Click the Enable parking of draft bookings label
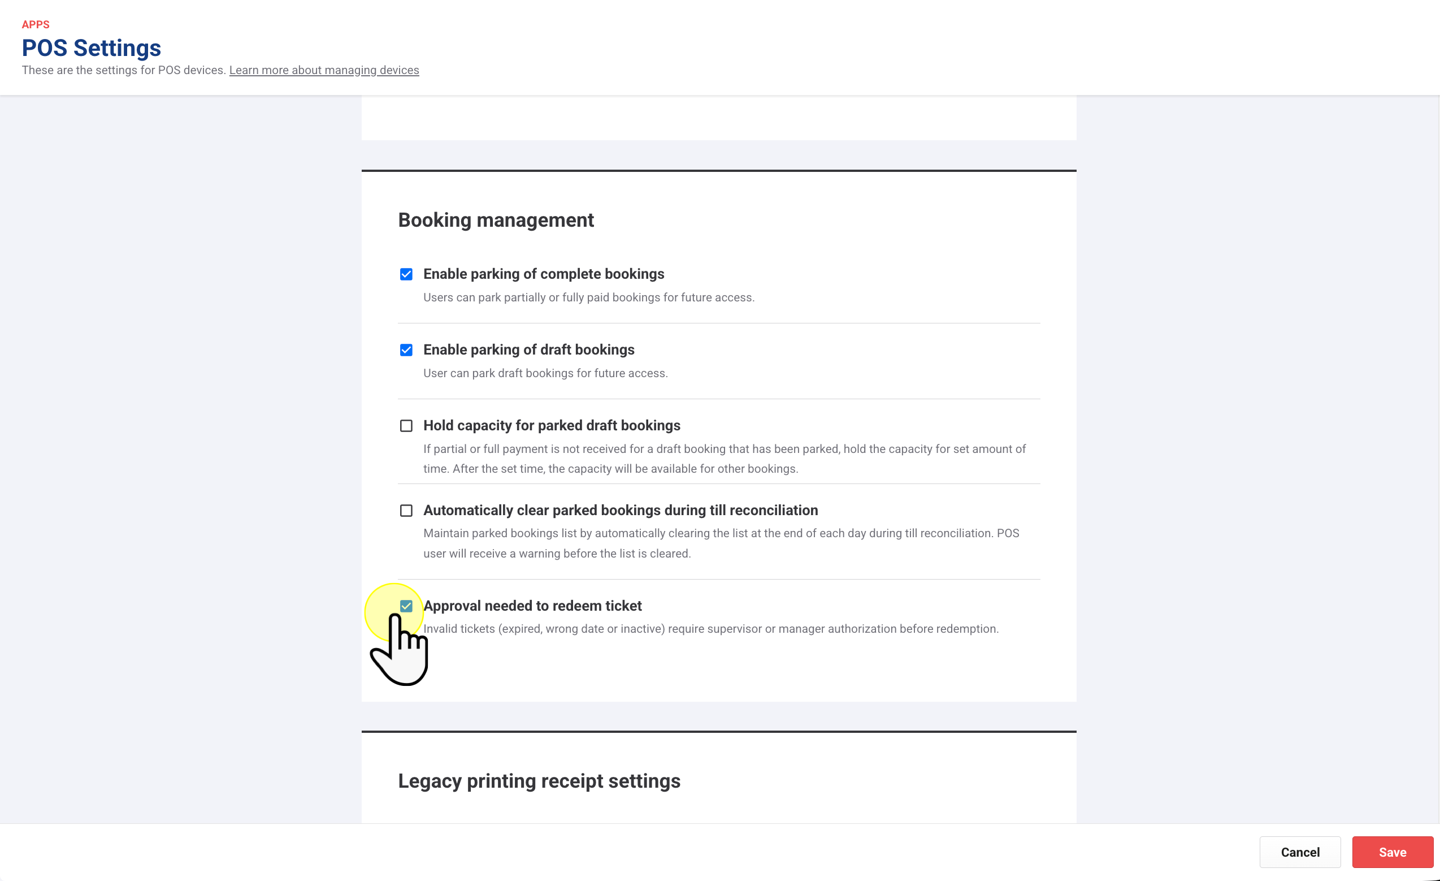 pos(528,350)
